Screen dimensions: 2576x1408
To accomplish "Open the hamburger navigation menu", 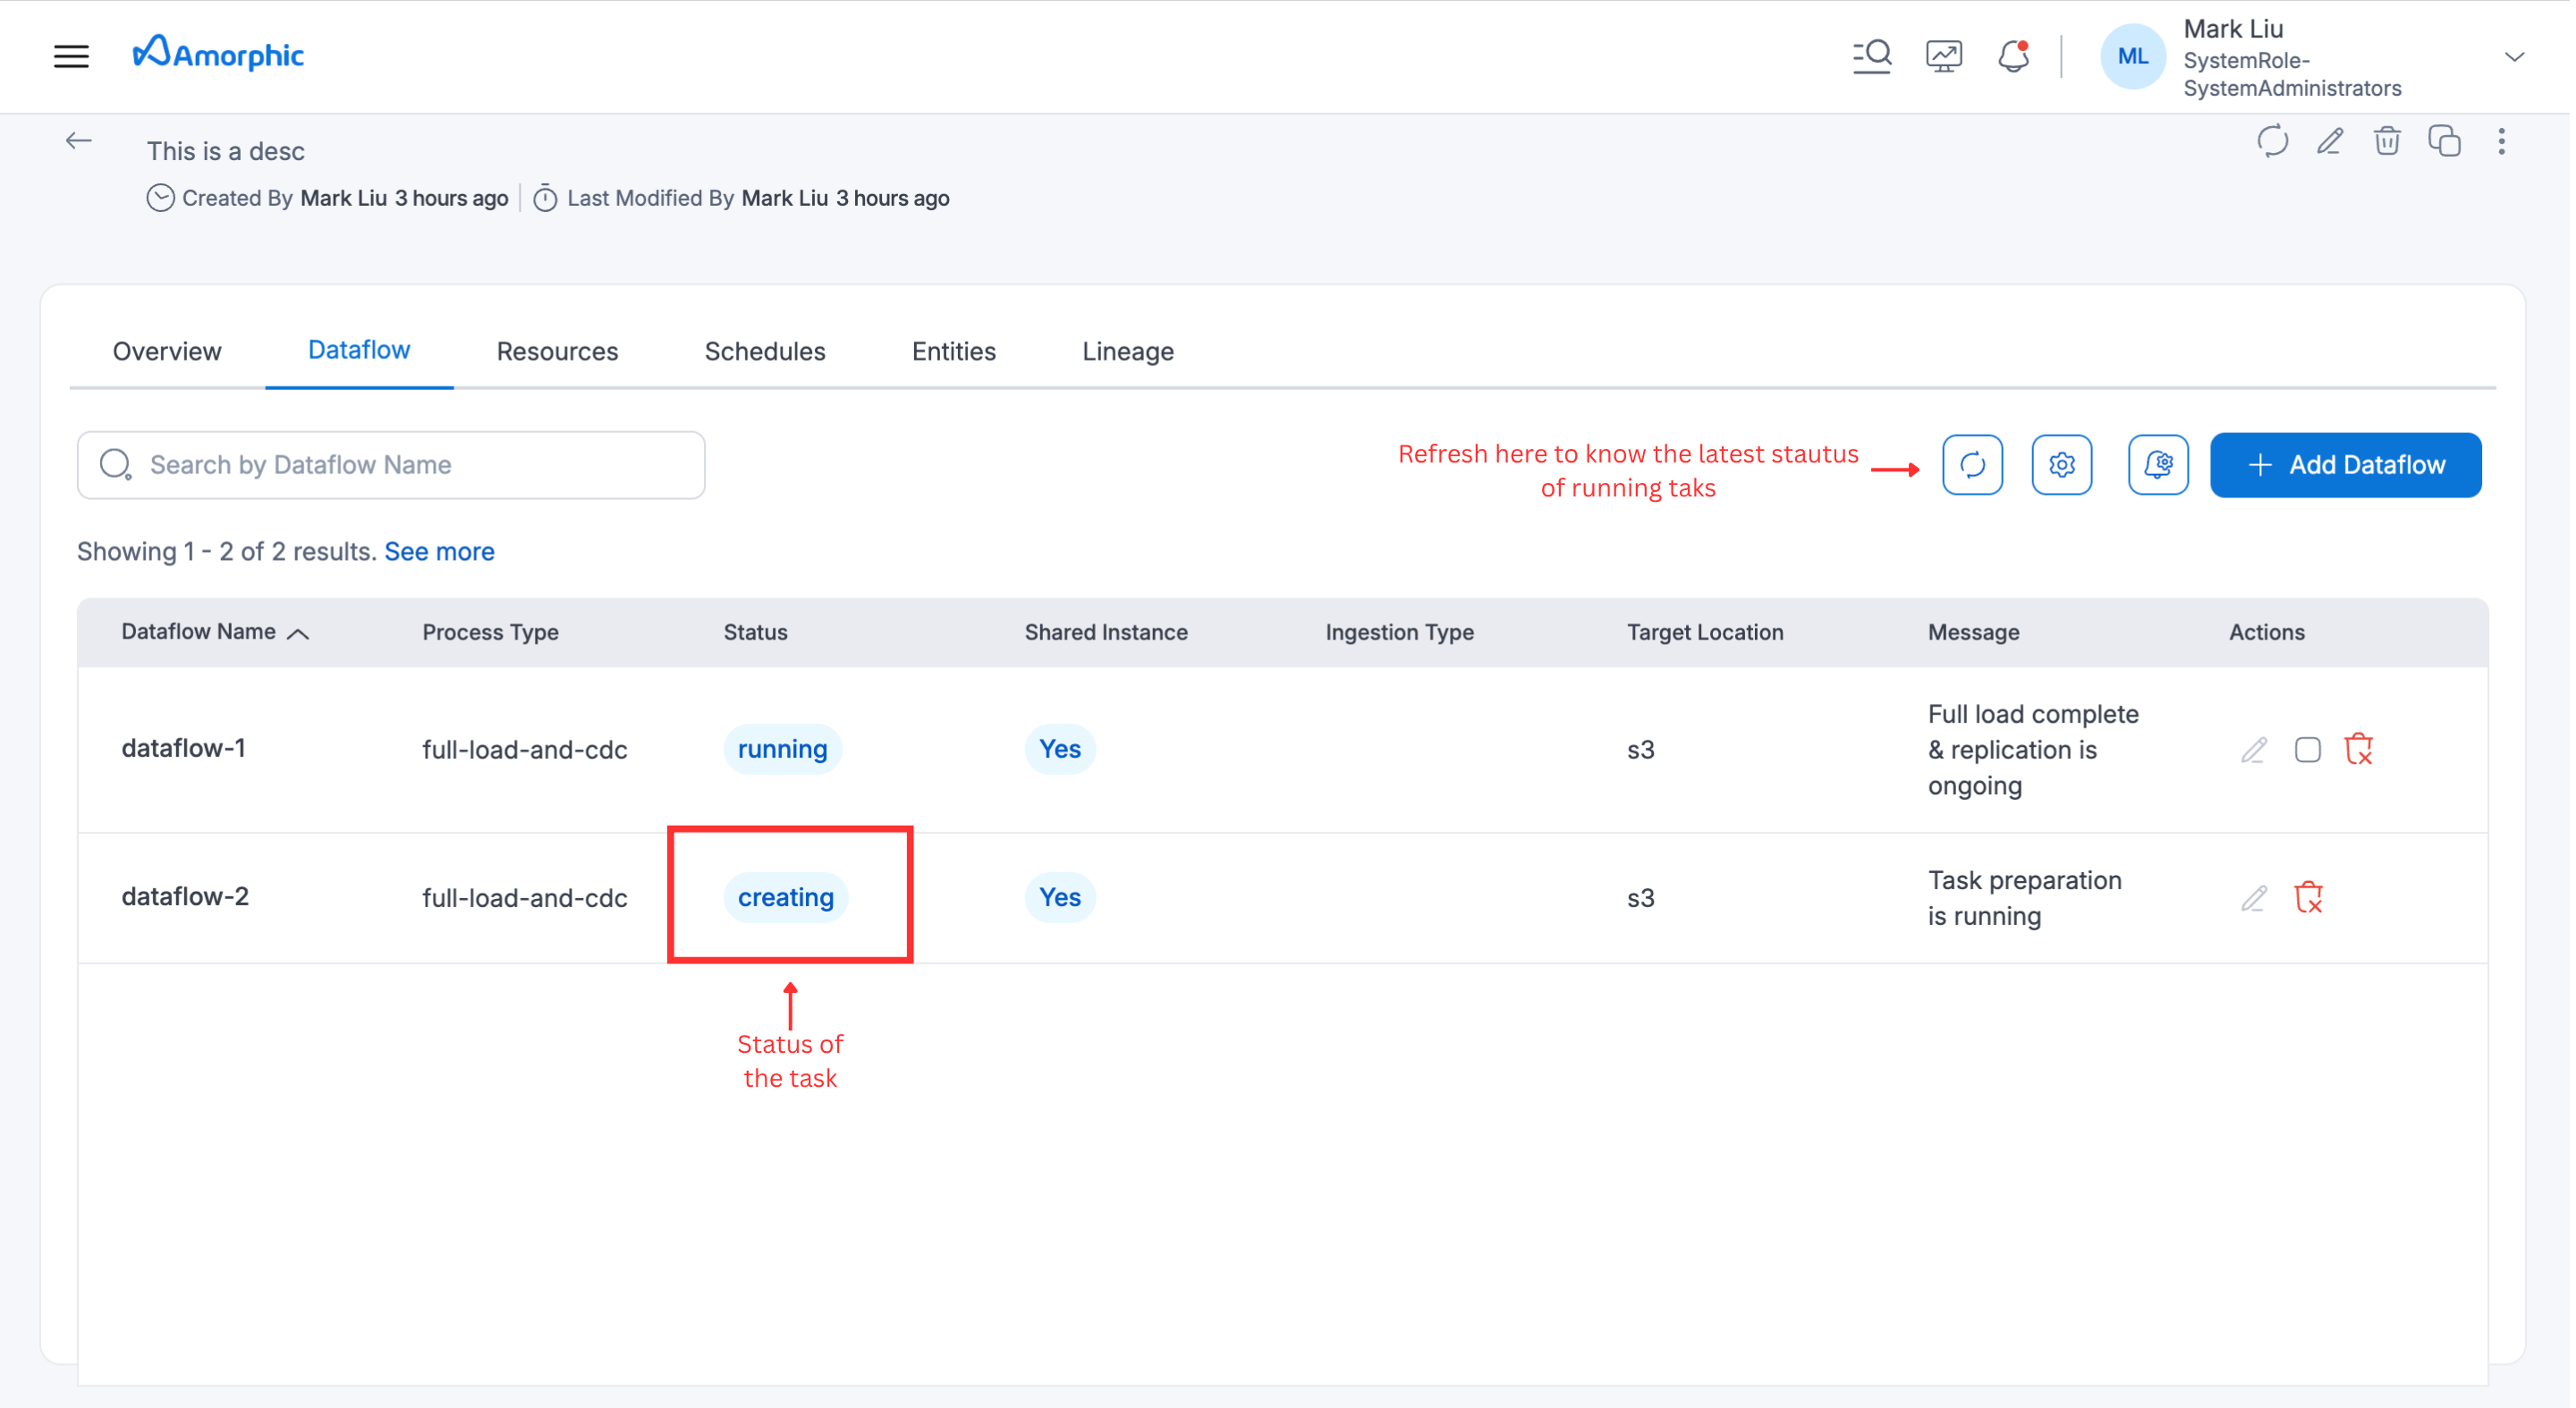I will click(71, 56).
